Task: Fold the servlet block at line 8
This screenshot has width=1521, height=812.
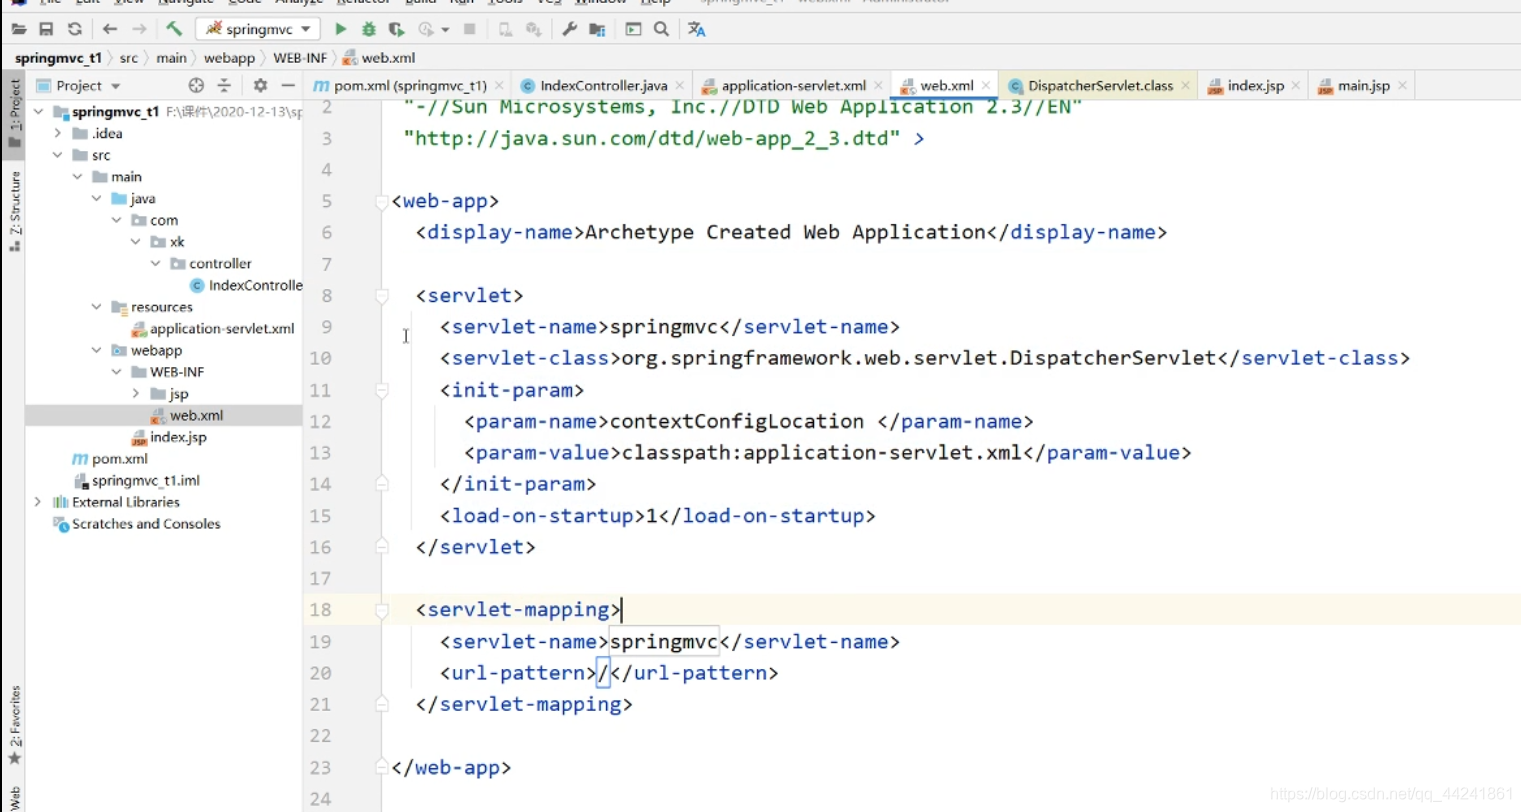Action: click(382, 296)
